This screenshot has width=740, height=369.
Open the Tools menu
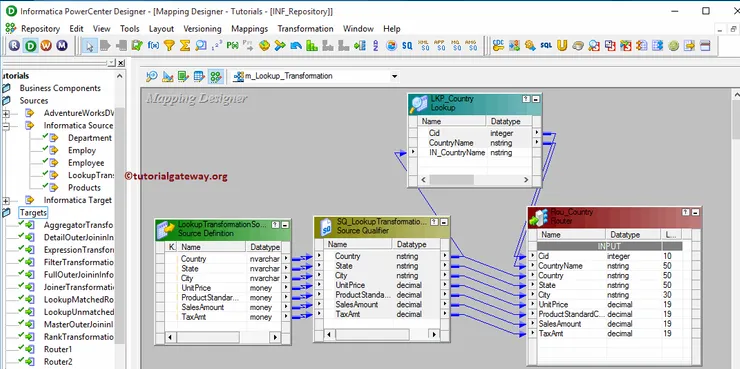point(129,29)
